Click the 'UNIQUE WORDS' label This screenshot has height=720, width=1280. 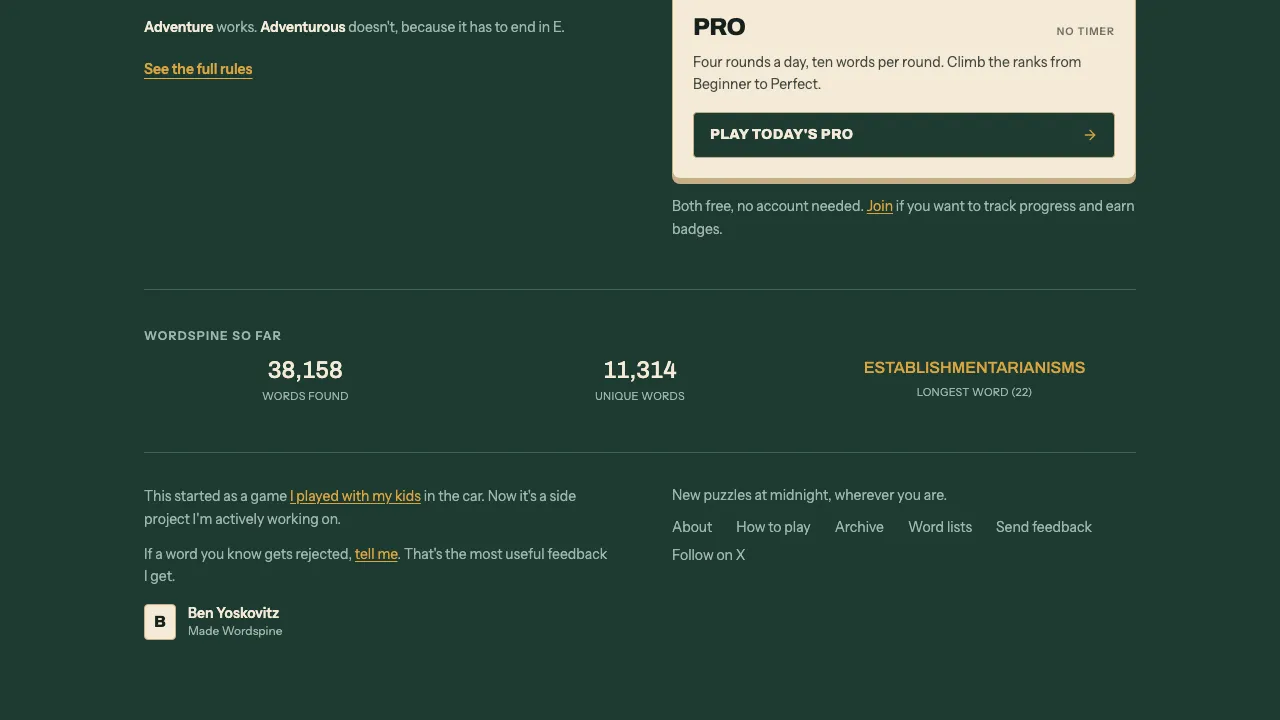[640, 396]
